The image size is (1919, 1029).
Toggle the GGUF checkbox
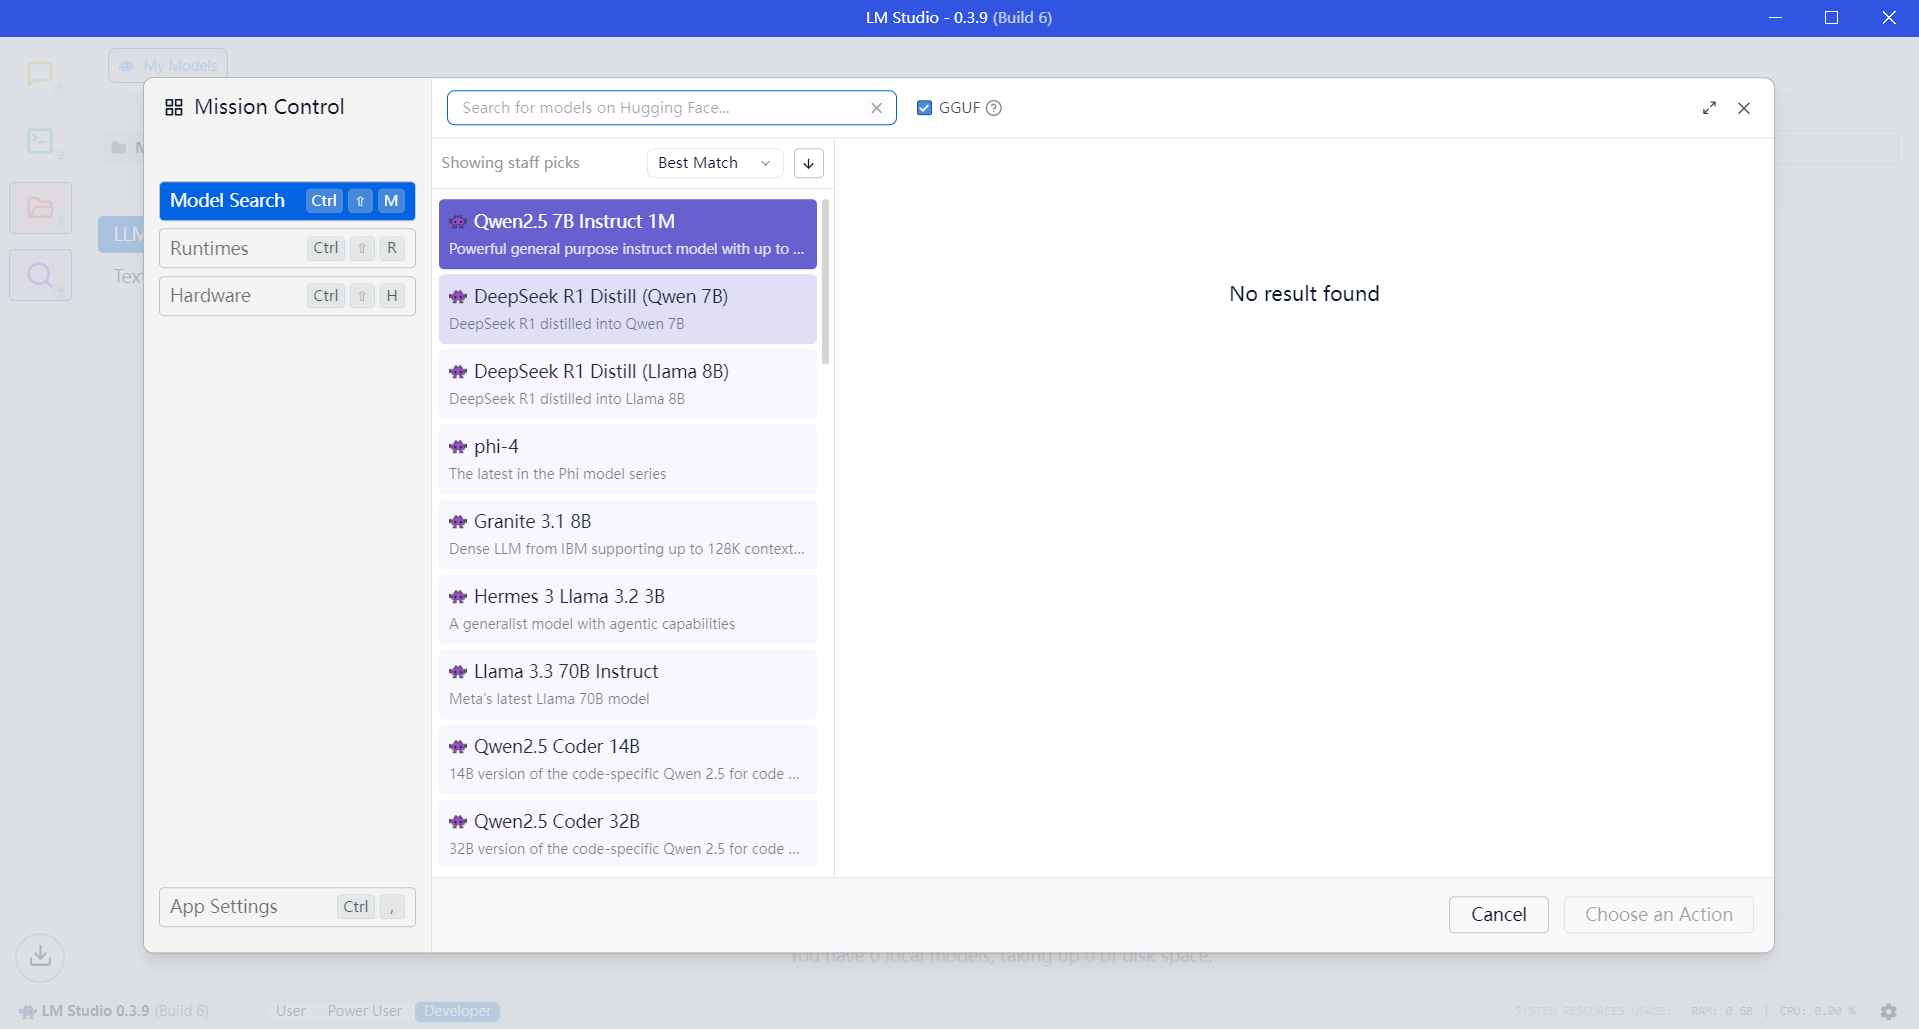(x=924, y=108)
